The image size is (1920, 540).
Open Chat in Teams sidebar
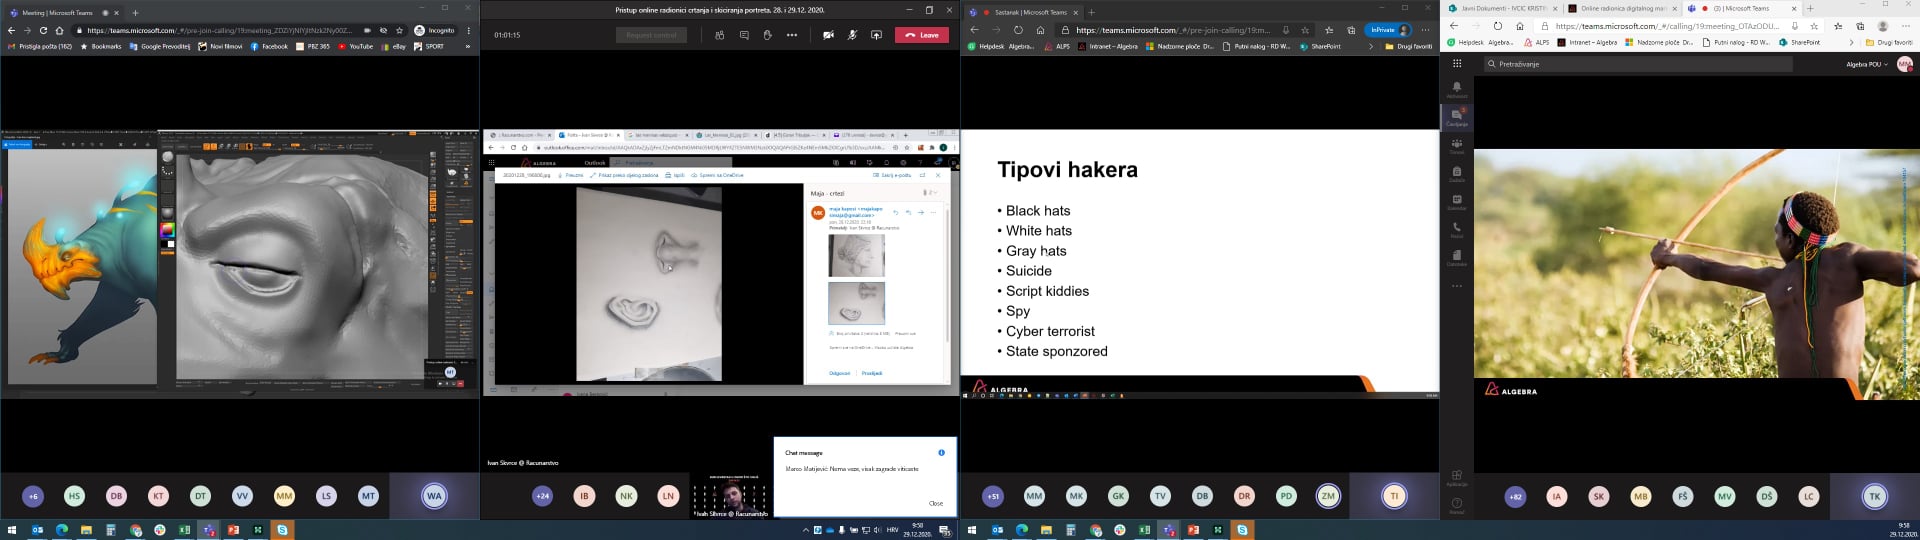point(1456,117)
